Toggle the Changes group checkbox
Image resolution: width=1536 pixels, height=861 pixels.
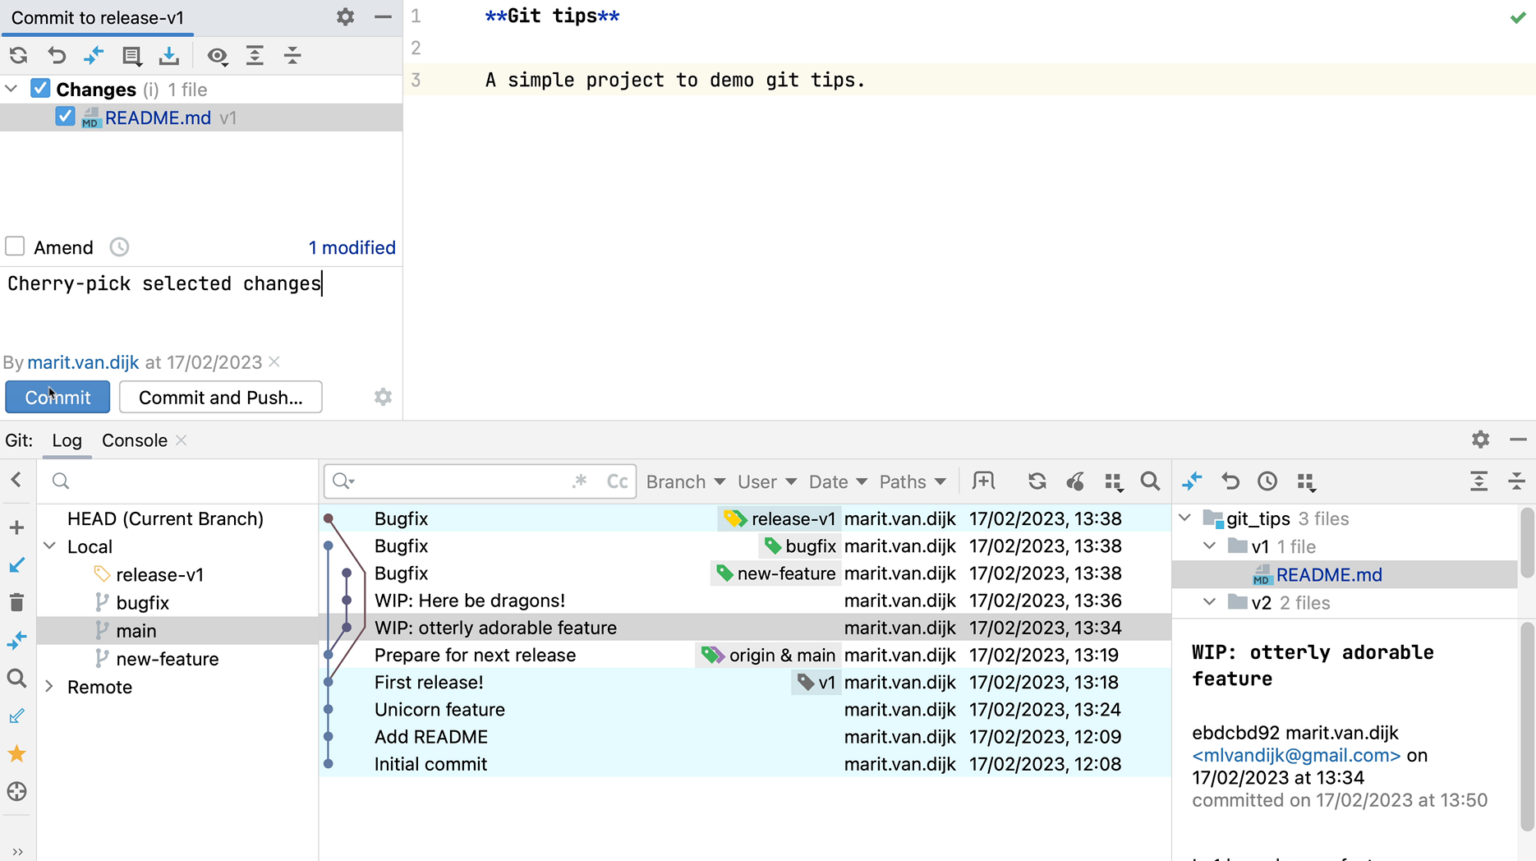pos(40,89)
